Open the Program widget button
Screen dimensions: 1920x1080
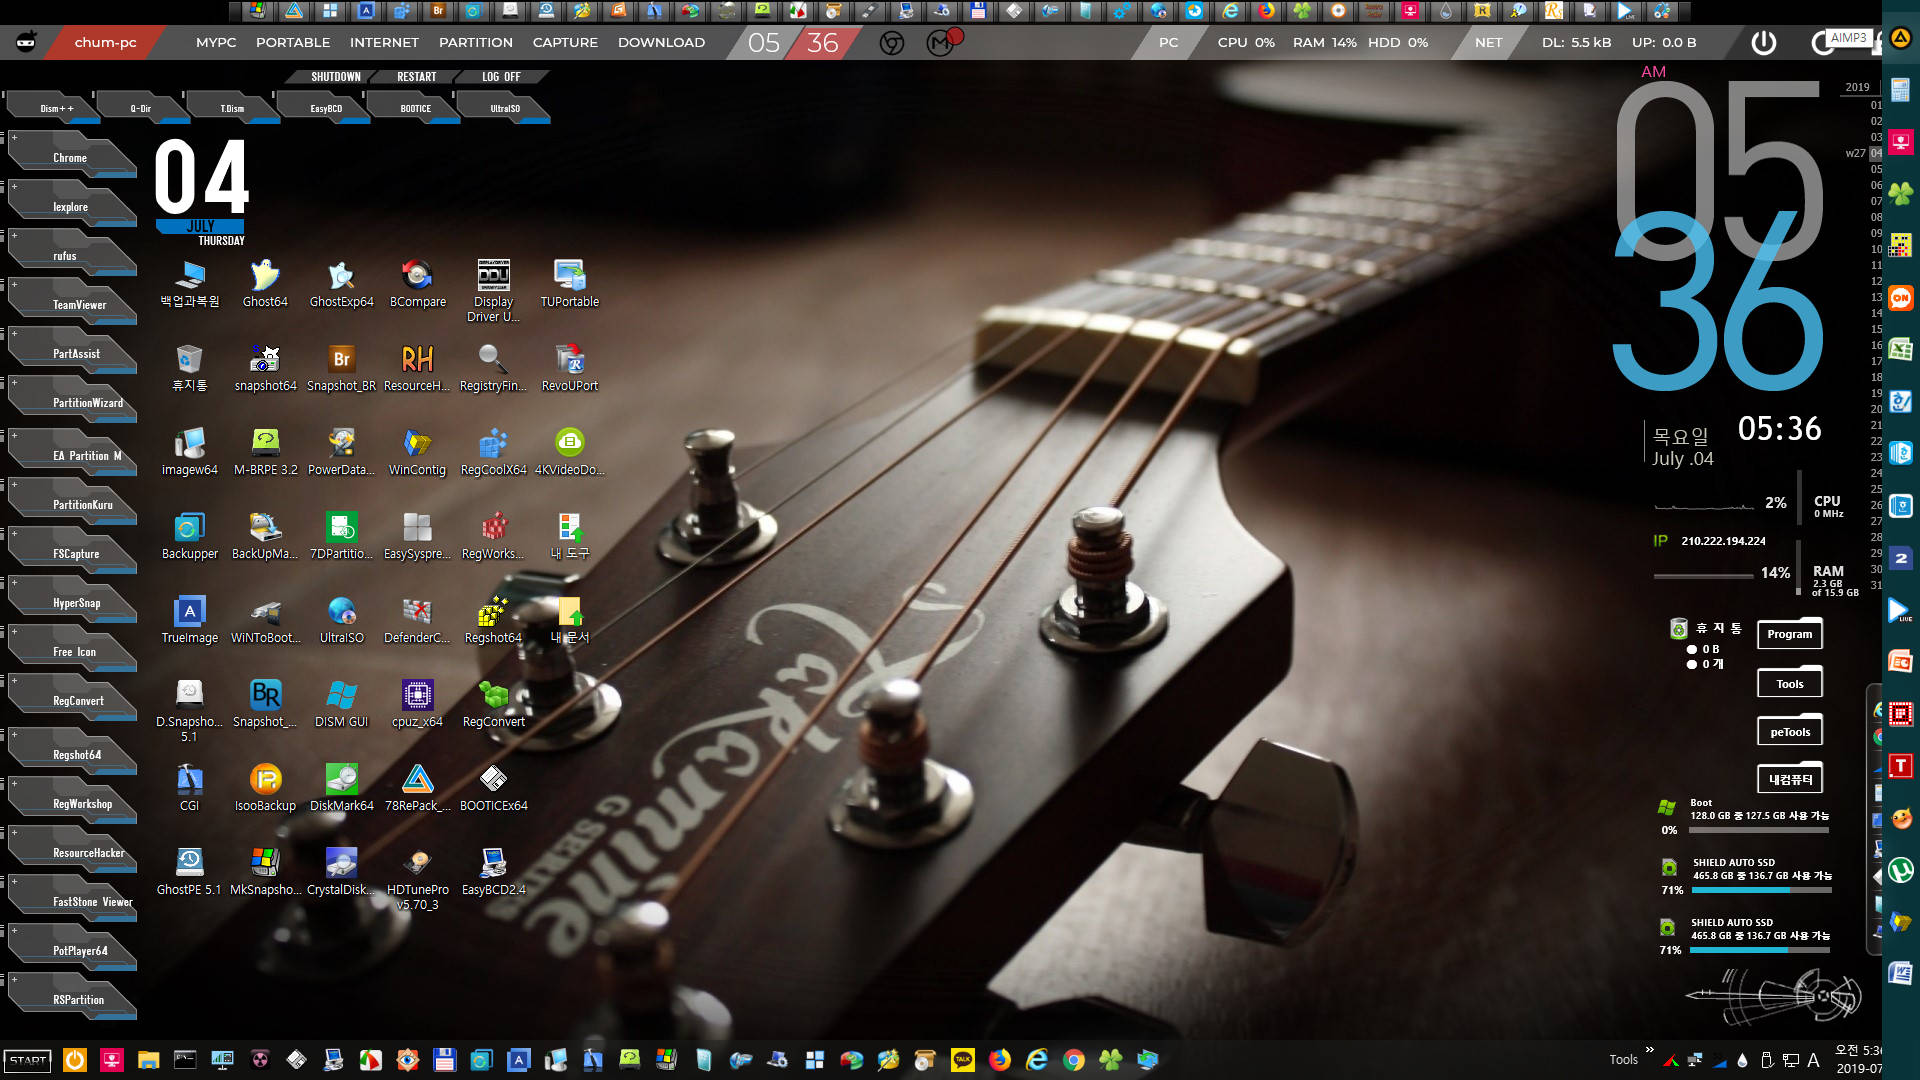(1789, 634)
